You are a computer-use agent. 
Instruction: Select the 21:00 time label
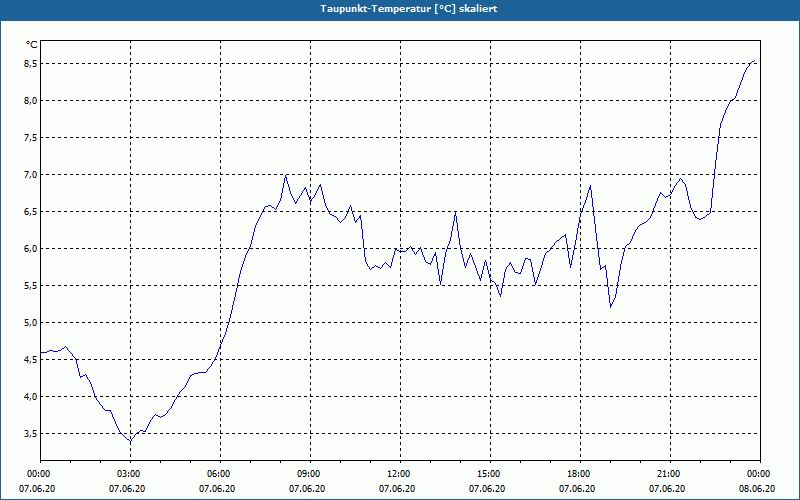(670, 474)
